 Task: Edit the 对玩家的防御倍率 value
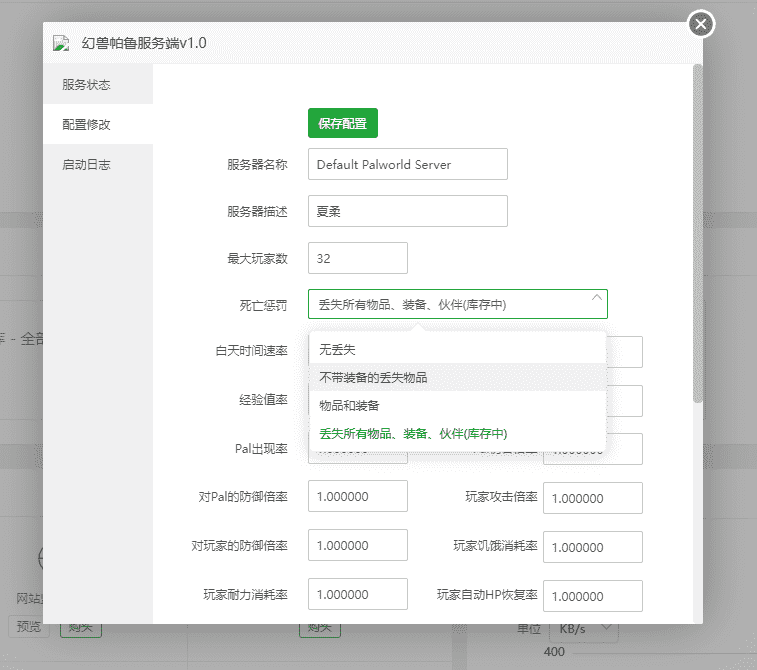click(358, 545)
